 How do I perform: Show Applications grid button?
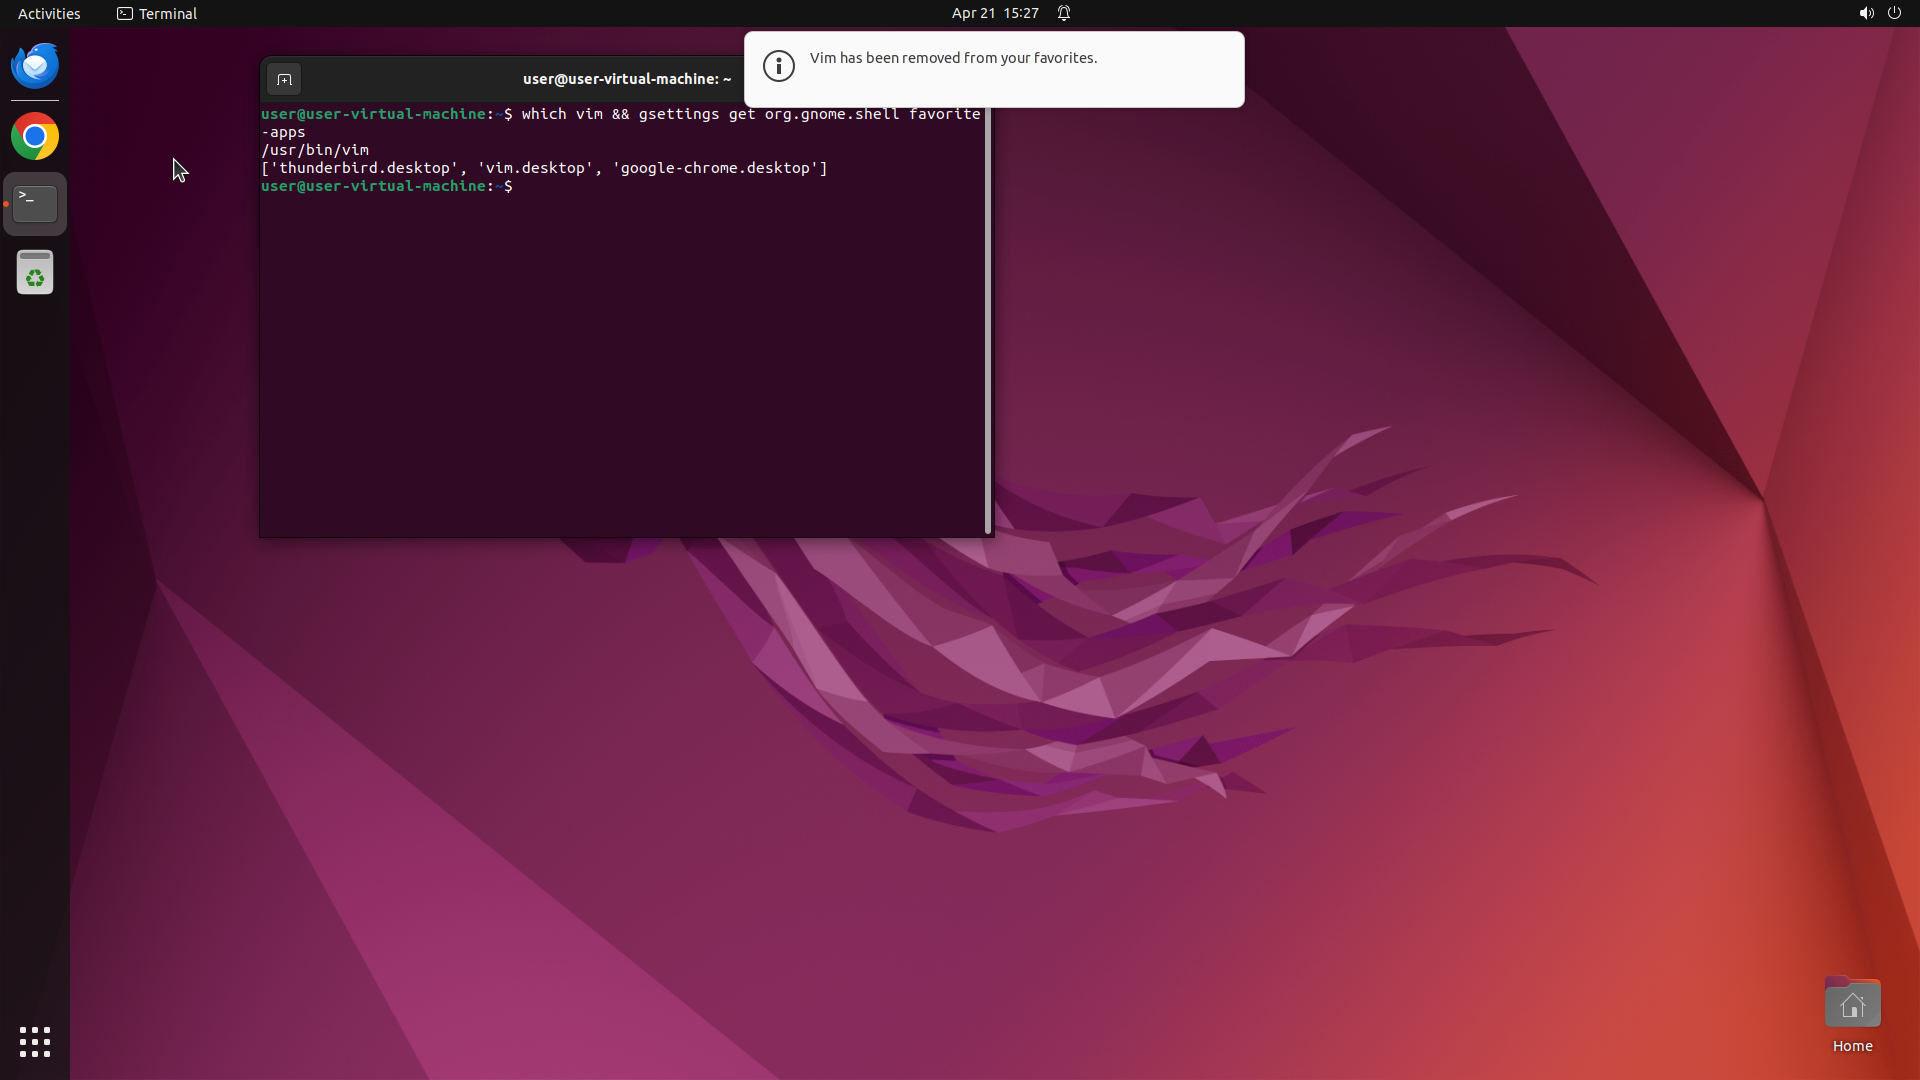(x=35, y=1042)
